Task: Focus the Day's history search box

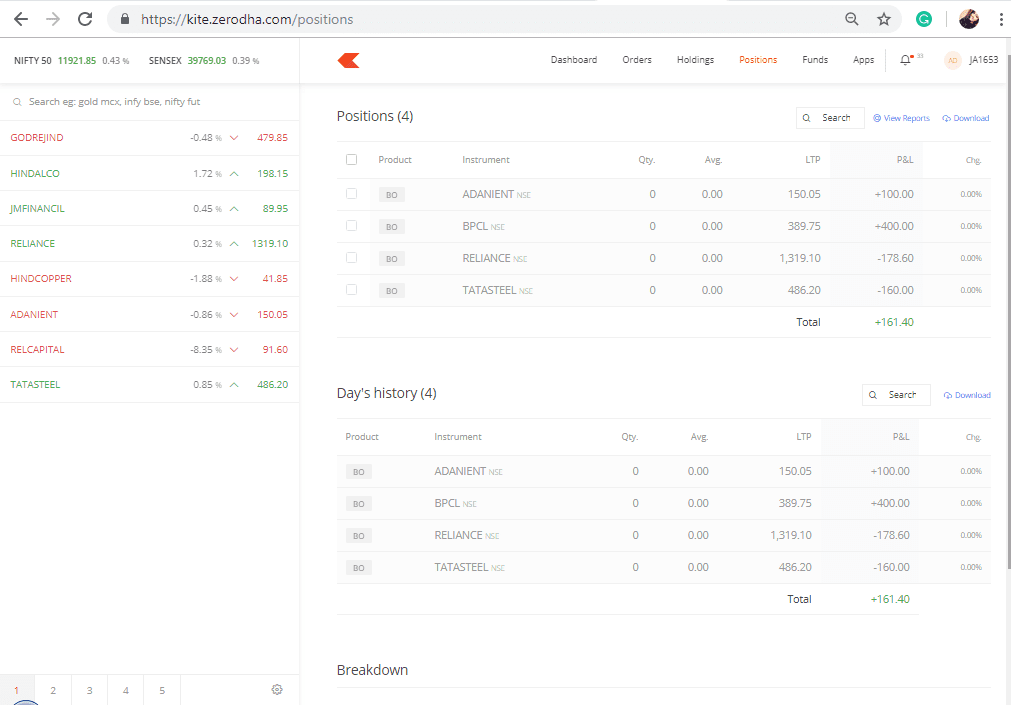Action: coord(896,395)
